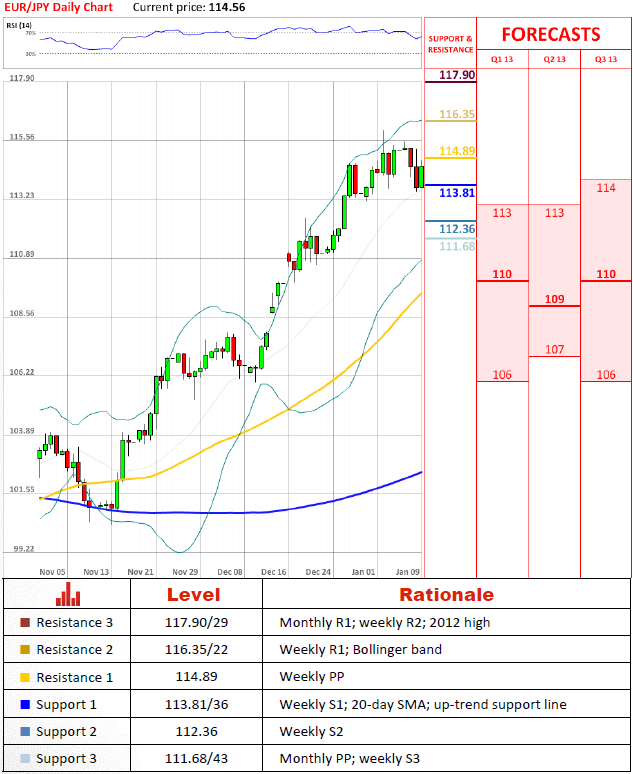Click the FORECASTS heading

pyautogui.click(x=551, y=34)
